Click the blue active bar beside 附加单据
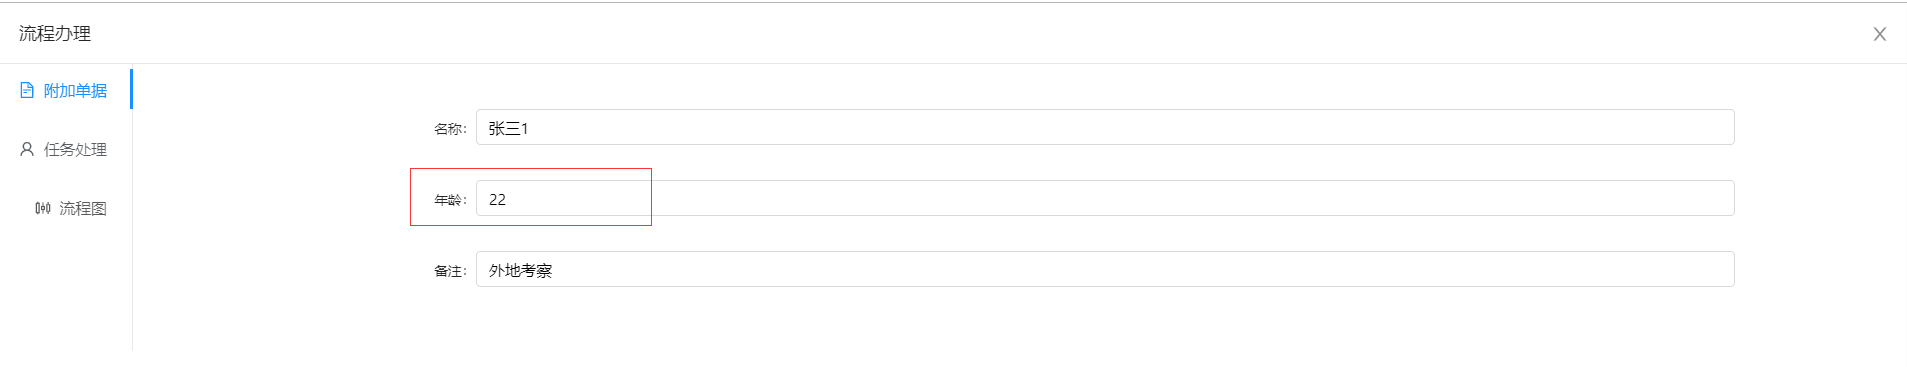Screen dimensions: 1907x367 pyautogui.click(x=131, y=89)
